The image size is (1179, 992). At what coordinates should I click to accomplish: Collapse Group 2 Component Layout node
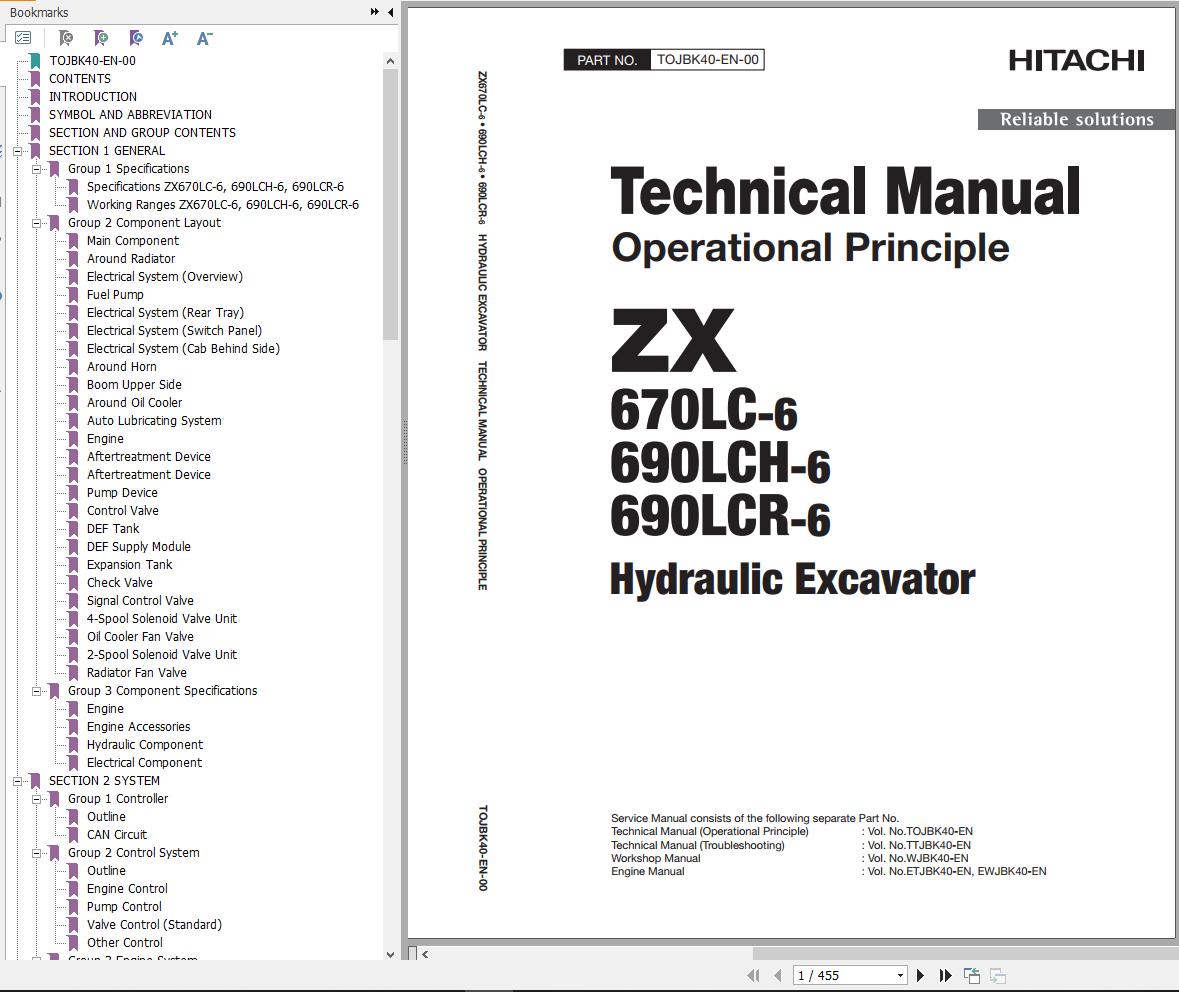pyautogui.click(x=35, y=223)
